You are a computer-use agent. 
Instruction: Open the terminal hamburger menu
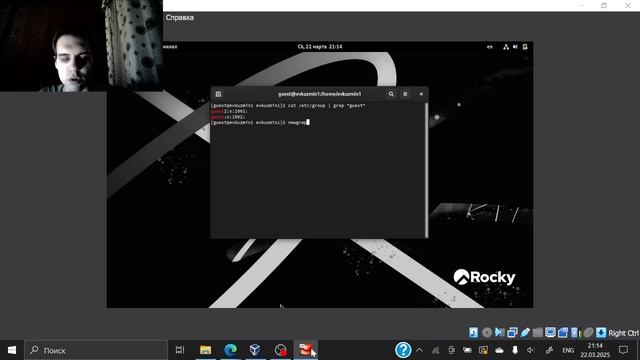[x=405, y=94]
